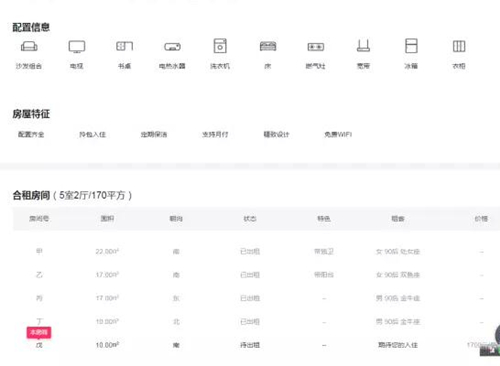Viewport: 500px width, 366px height.
Task: Click the electric water heater (电热水器) icon
Action: point(172,47)
